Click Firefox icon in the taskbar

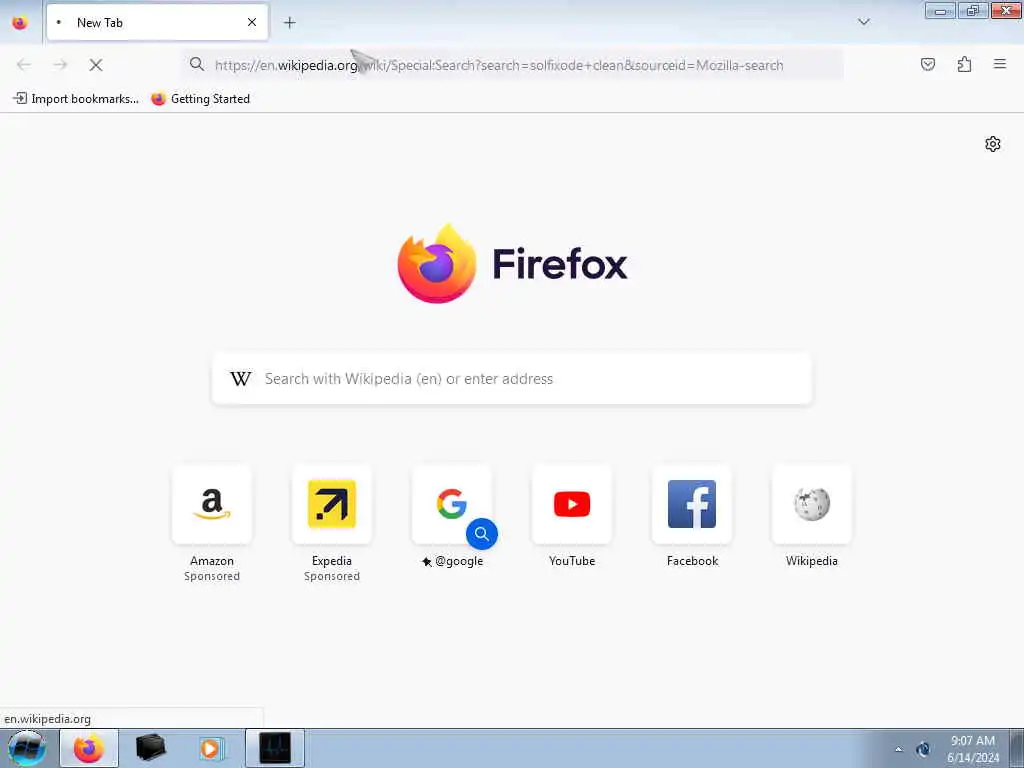click(89, 748)
